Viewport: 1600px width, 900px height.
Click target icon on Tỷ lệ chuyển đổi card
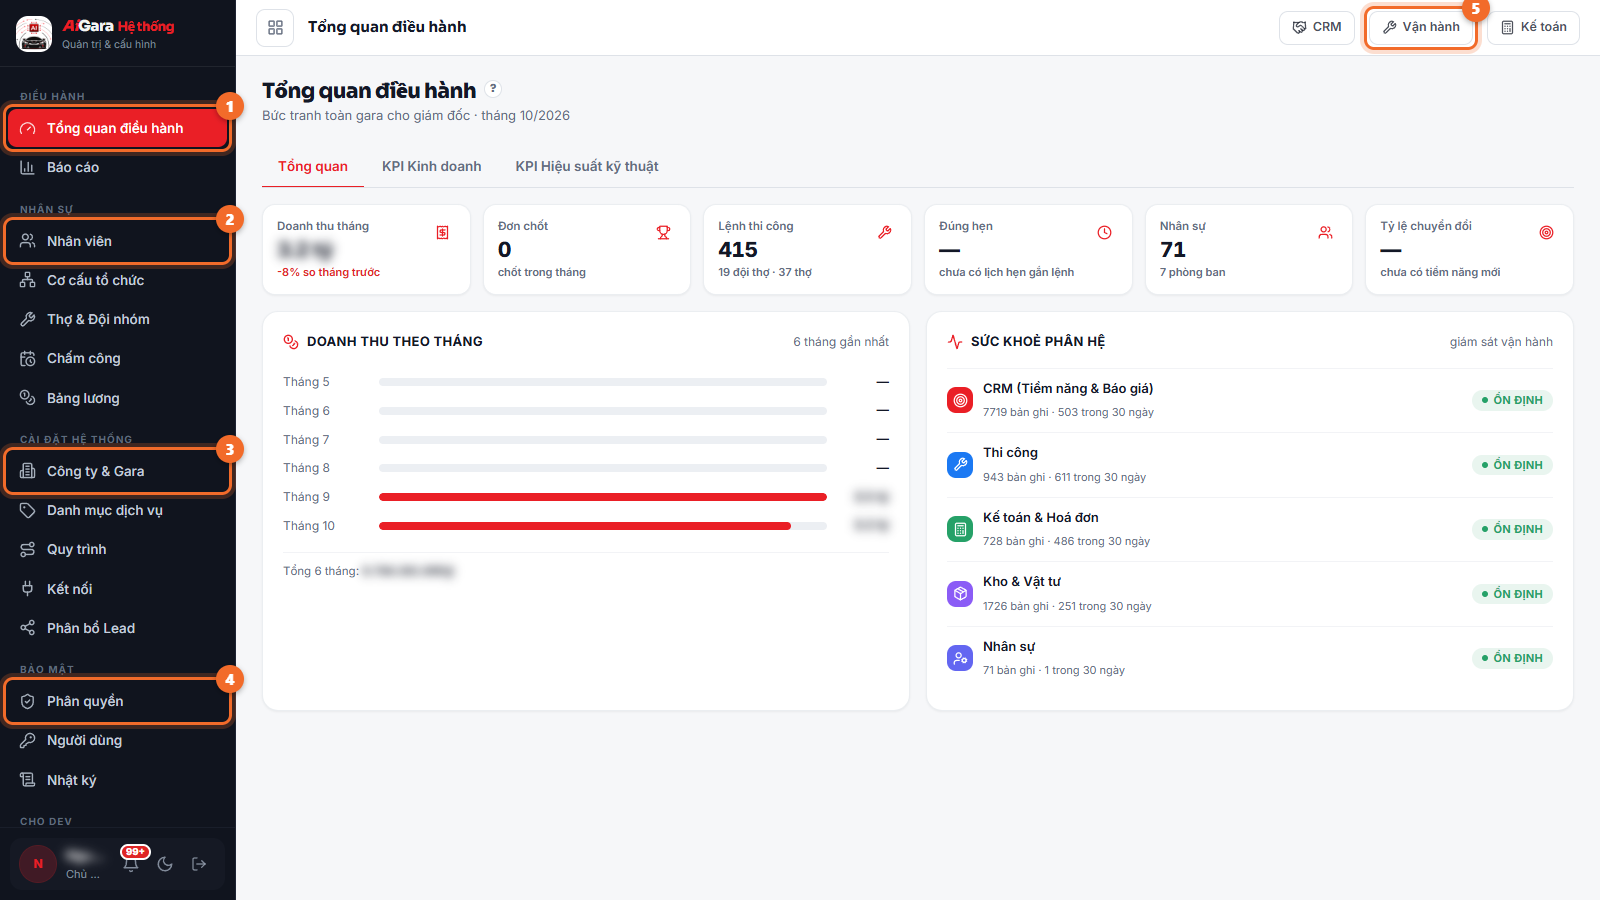(x=1546, y=233)
